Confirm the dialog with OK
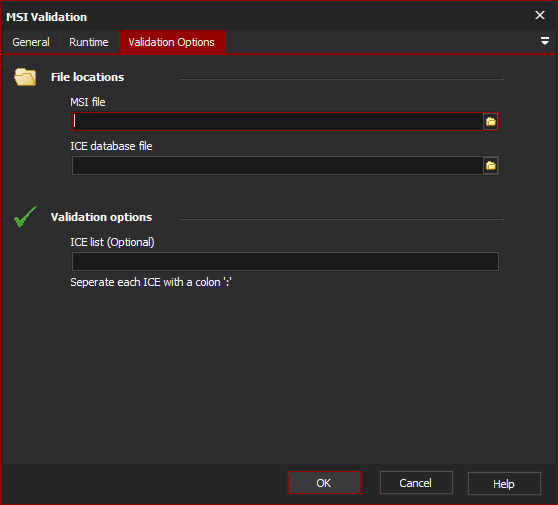Image resolution: width=558 pixels, height=505 pixels. [324, 483]
